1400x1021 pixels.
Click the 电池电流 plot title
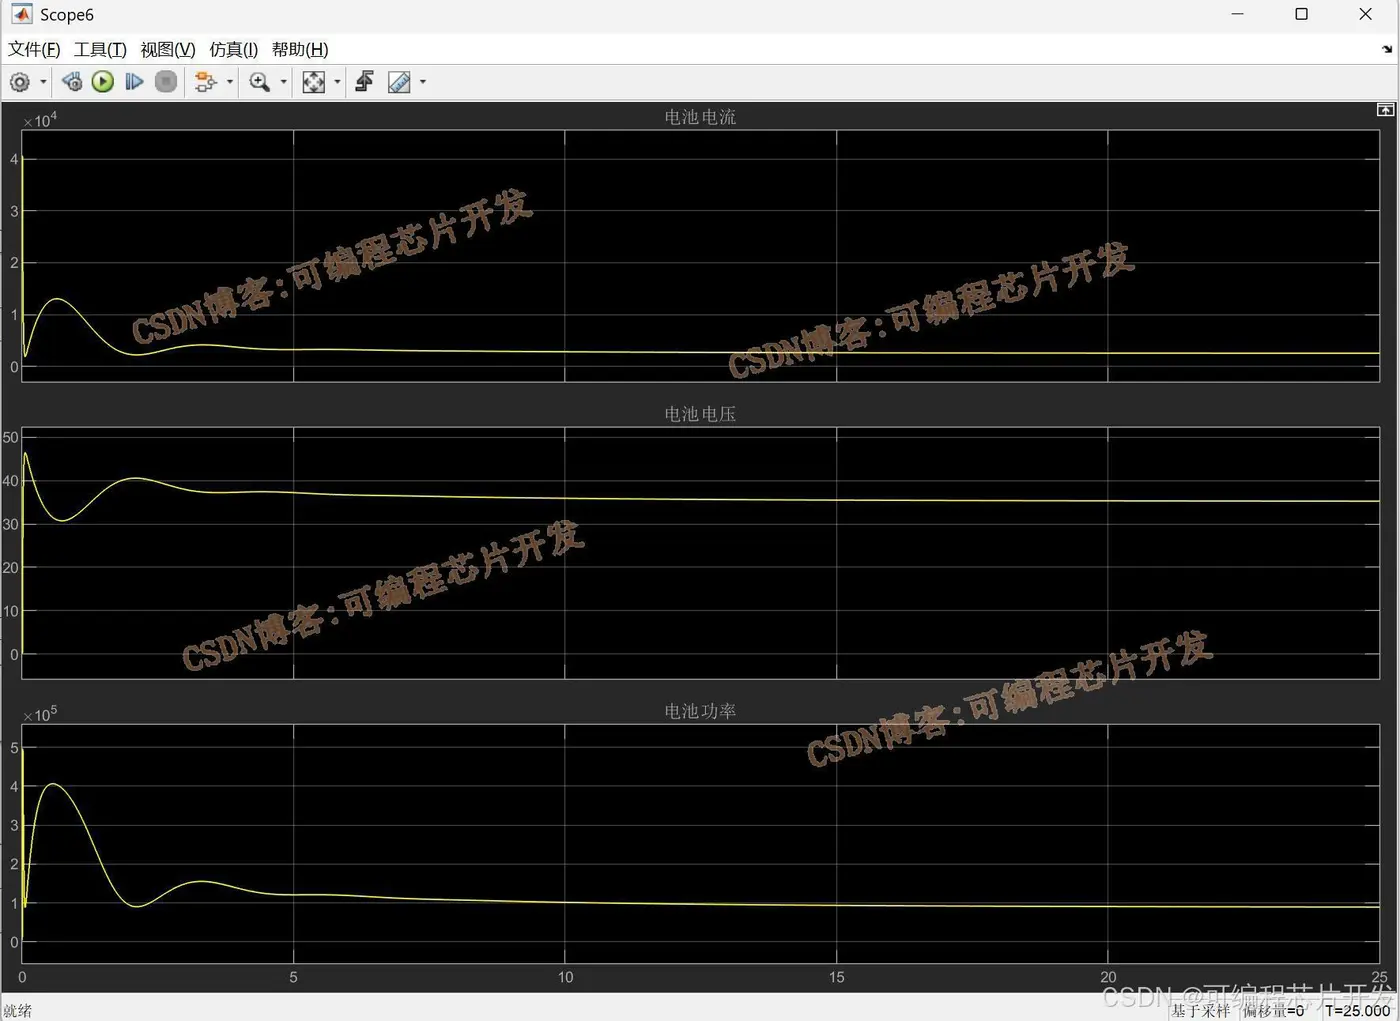tap(700, 117)
